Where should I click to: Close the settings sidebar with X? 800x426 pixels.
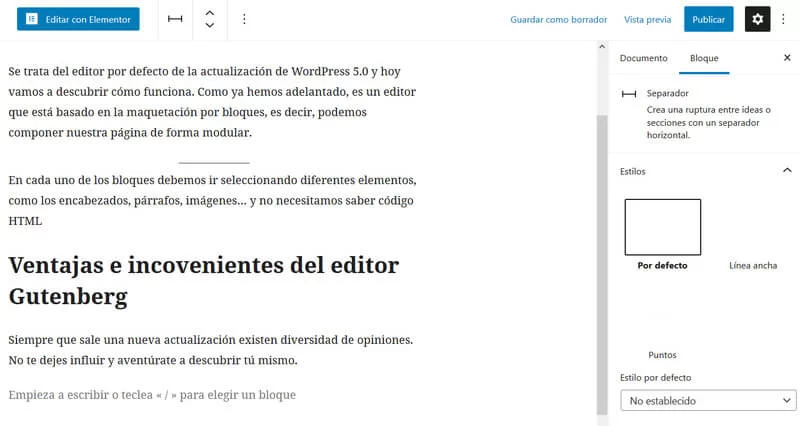[x=787, y=58]
